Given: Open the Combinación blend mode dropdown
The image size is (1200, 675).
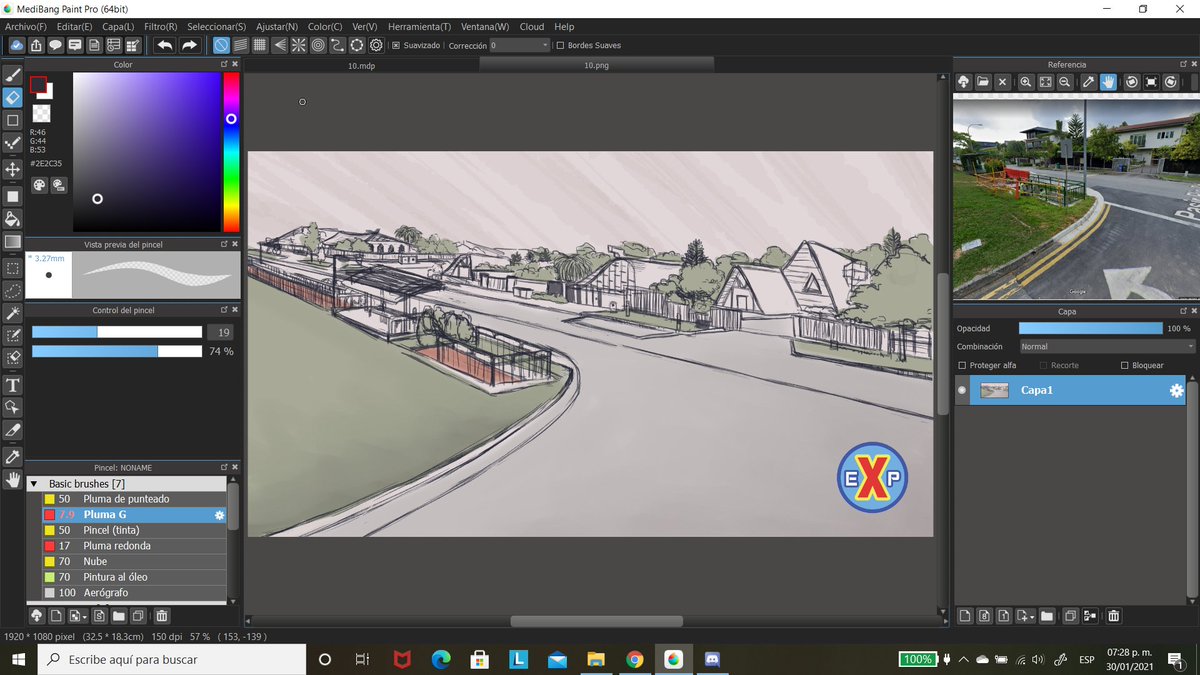Looking at the screenshot, I should pos(1107,346).
